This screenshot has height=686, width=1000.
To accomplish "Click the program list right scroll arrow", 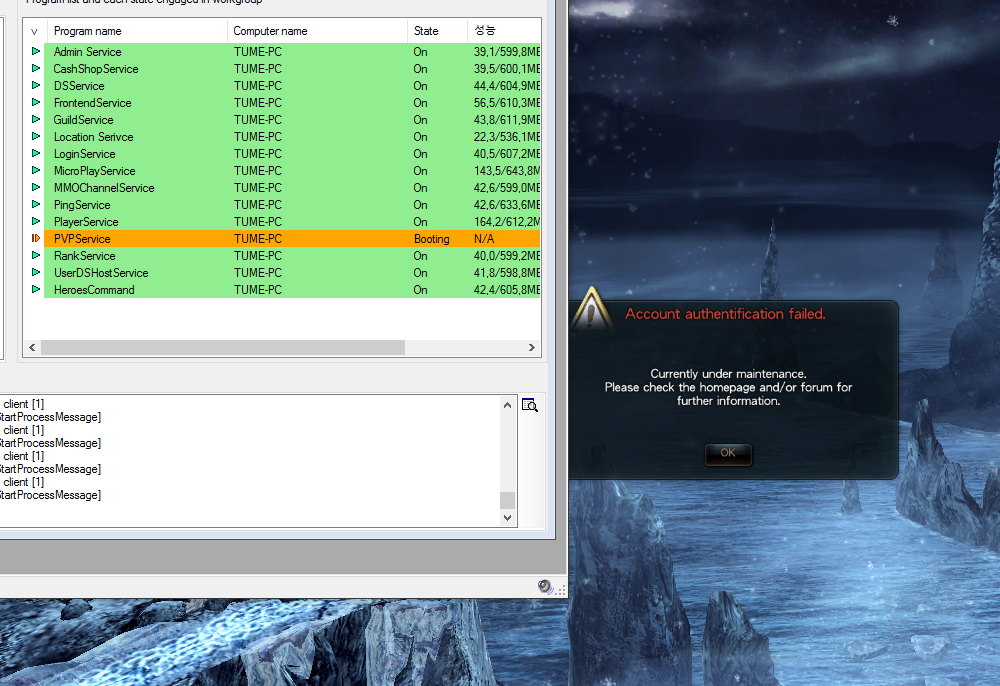I will (x=532, y=347).
